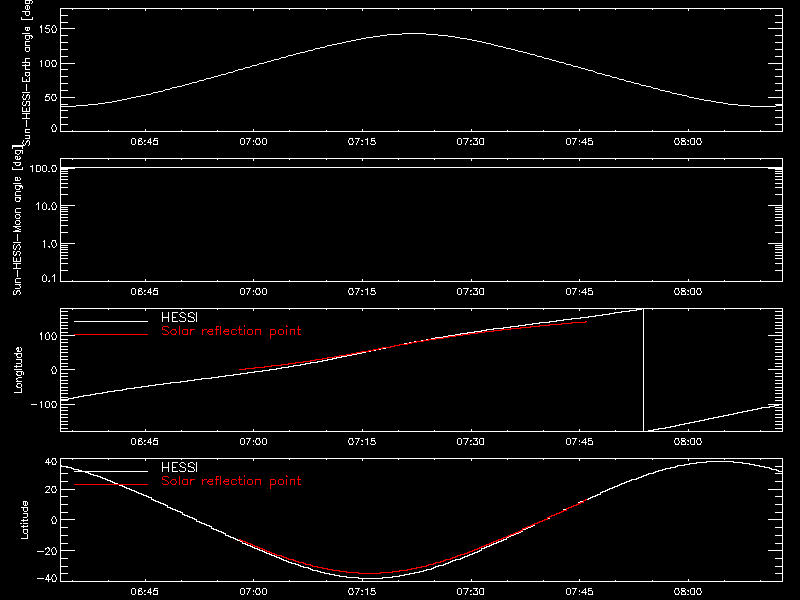Select the -40 tick label in the Latitude plot
Image resolution: width=800 pixels, height=600 pixels.
[x=47, y=578]
